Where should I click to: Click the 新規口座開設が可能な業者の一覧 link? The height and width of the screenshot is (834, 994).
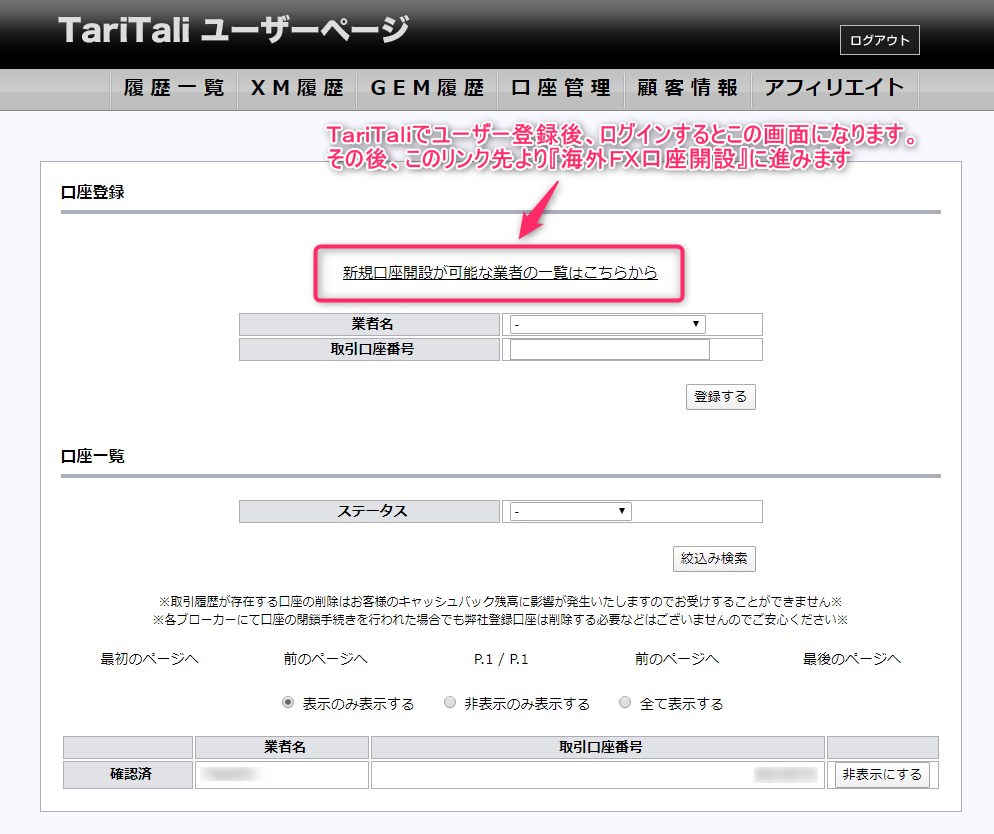click(x=500, y=272)
